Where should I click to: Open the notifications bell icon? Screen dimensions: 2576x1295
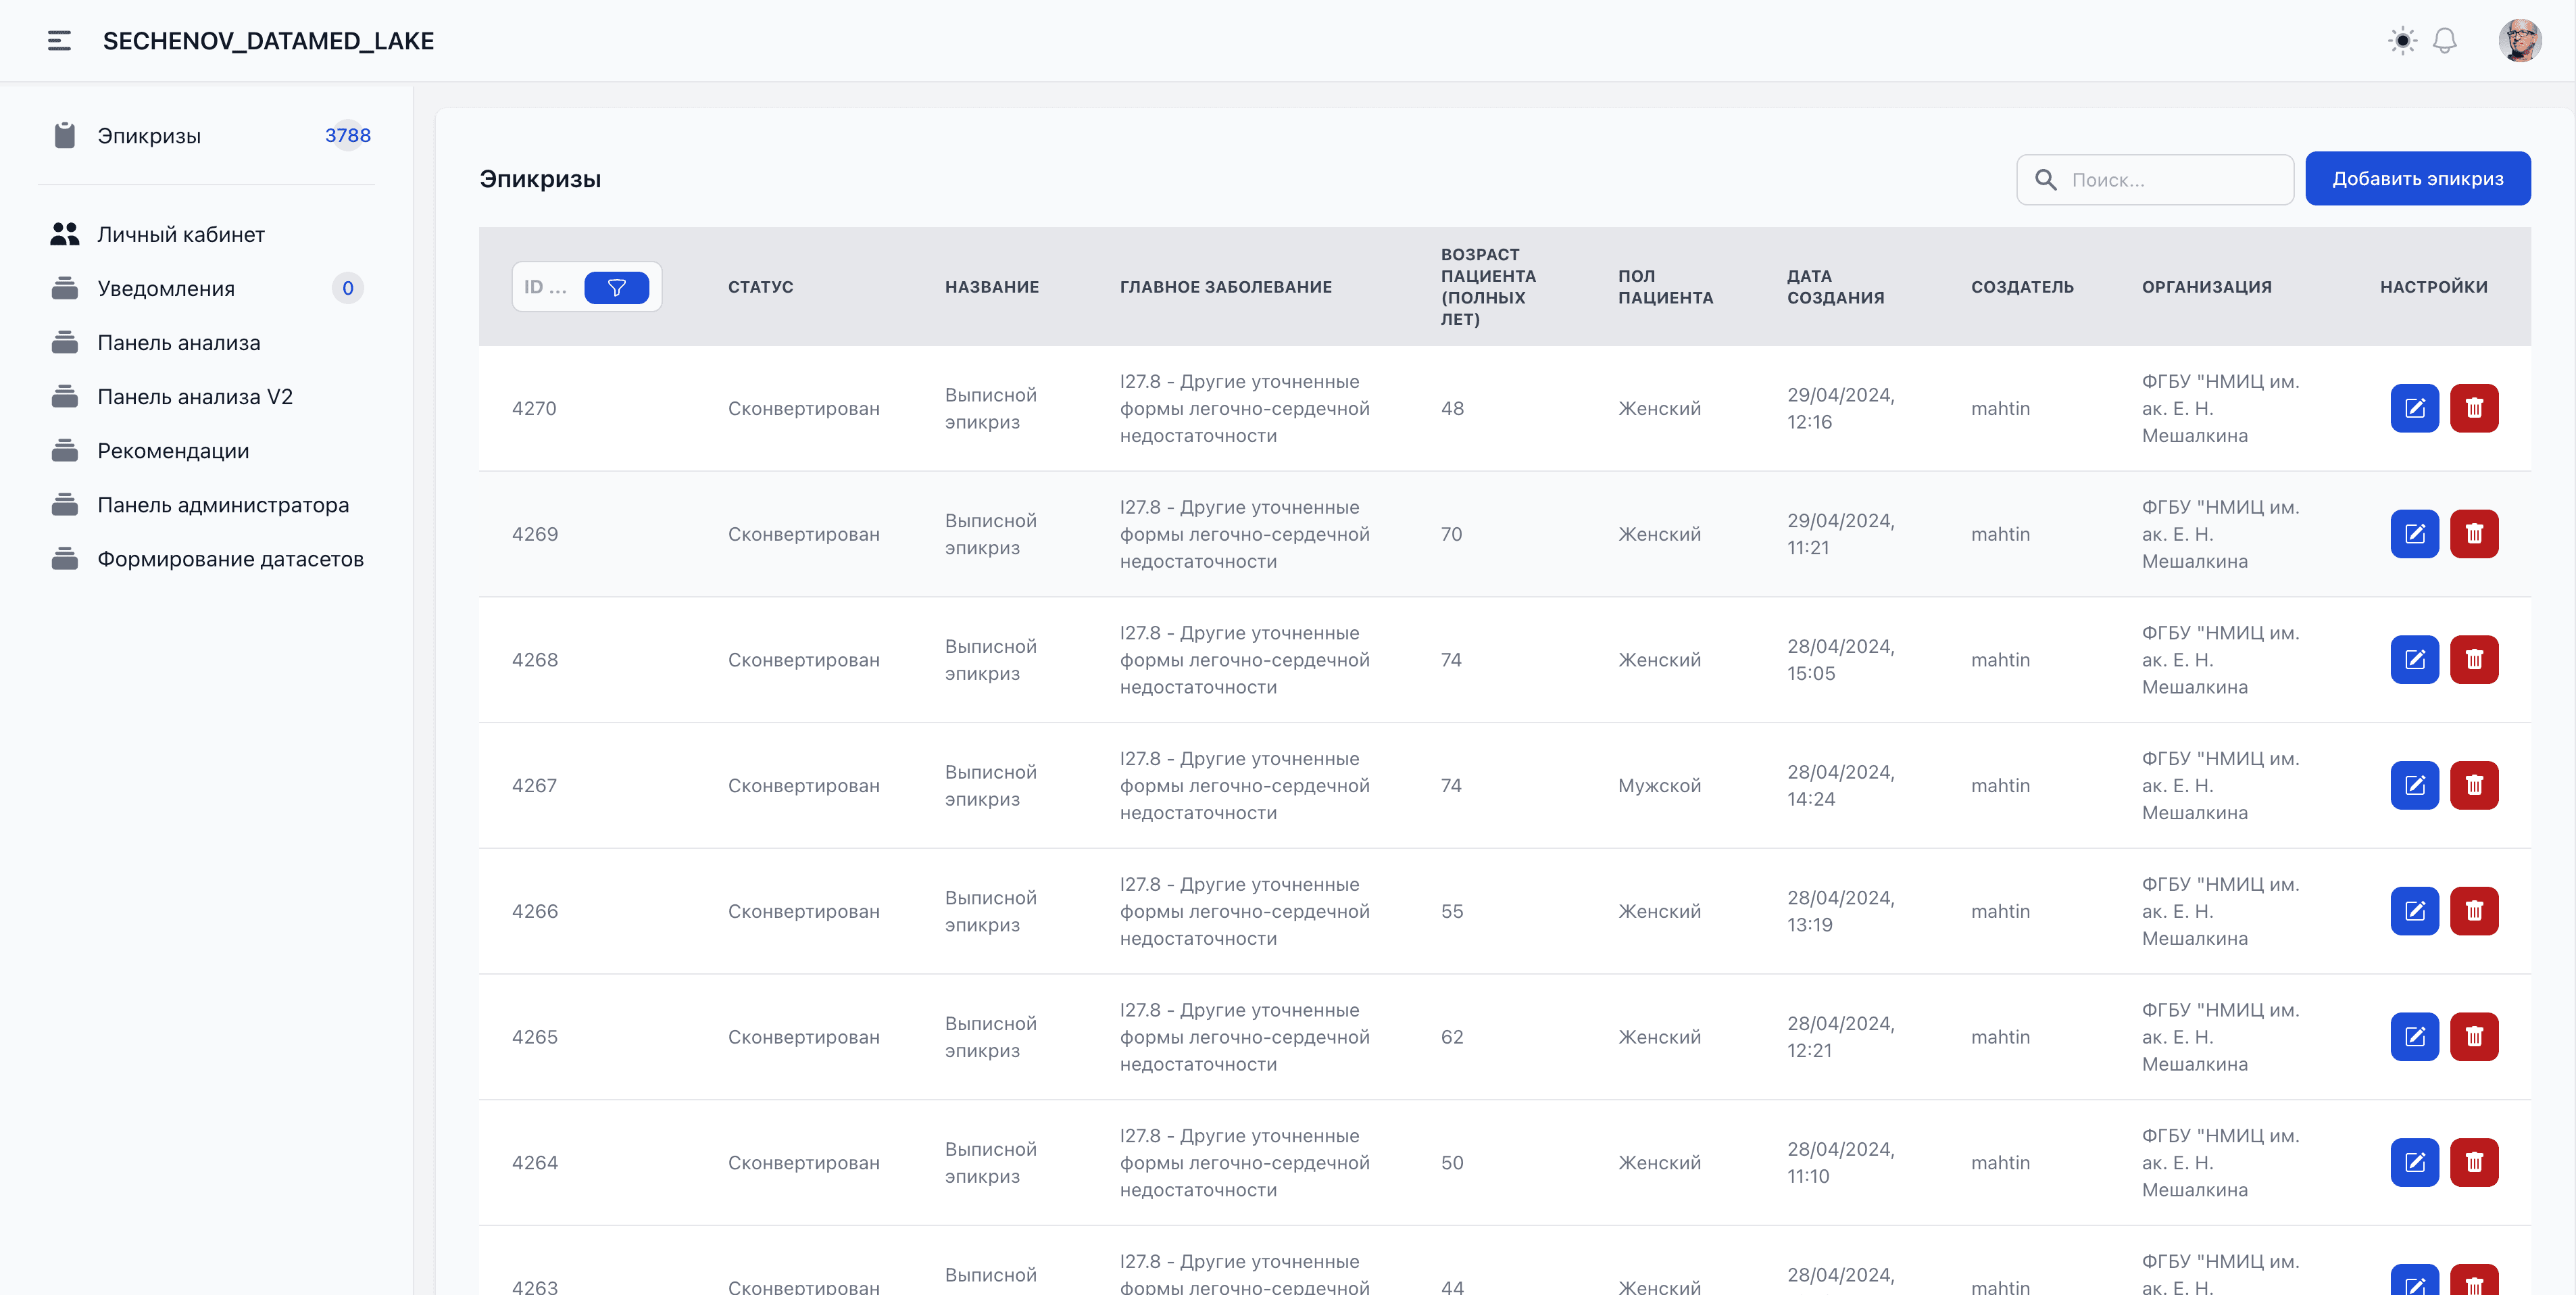[2444, 41]
